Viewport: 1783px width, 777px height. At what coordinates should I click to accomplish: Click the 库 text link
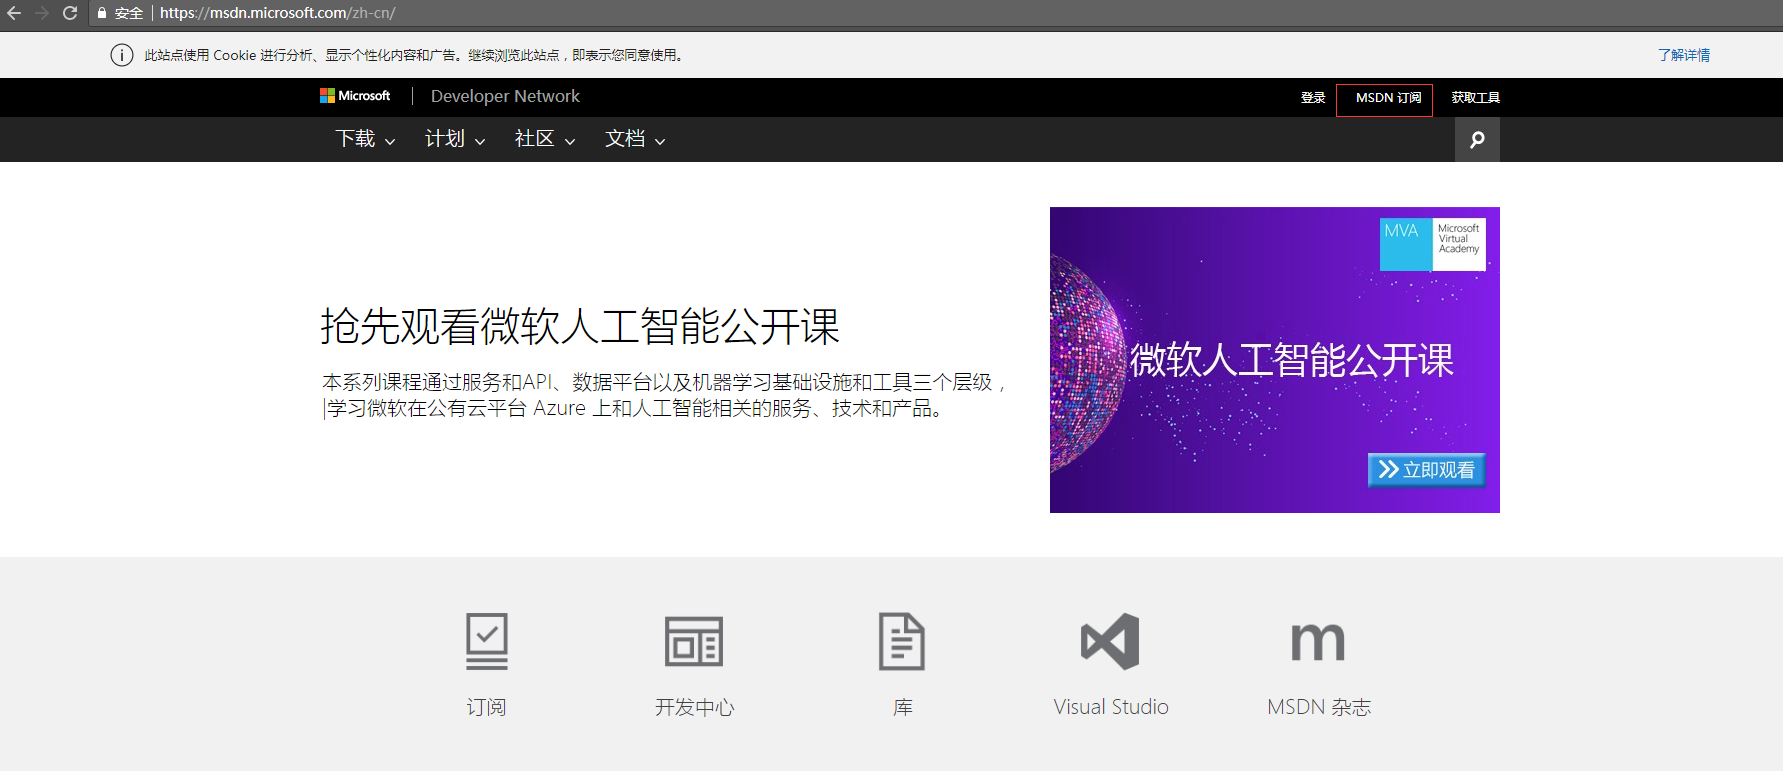pyautogui.click(x=902, y=707)
